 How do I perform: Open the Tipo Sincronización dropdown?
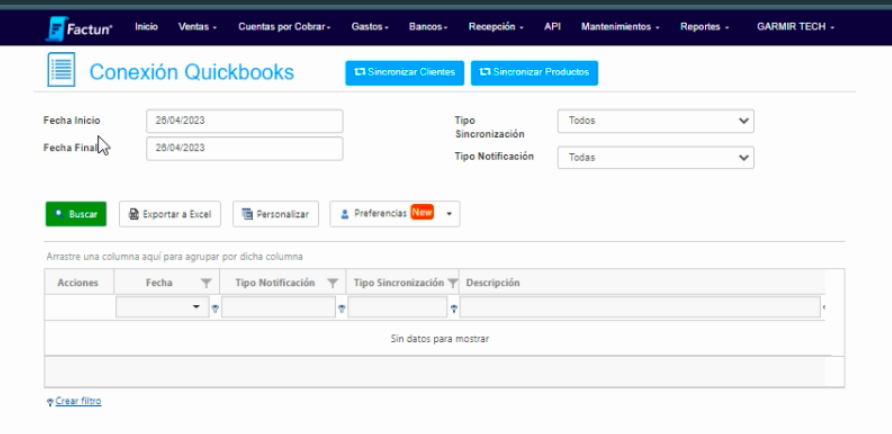pyautogui.click(x=655, y=121)
